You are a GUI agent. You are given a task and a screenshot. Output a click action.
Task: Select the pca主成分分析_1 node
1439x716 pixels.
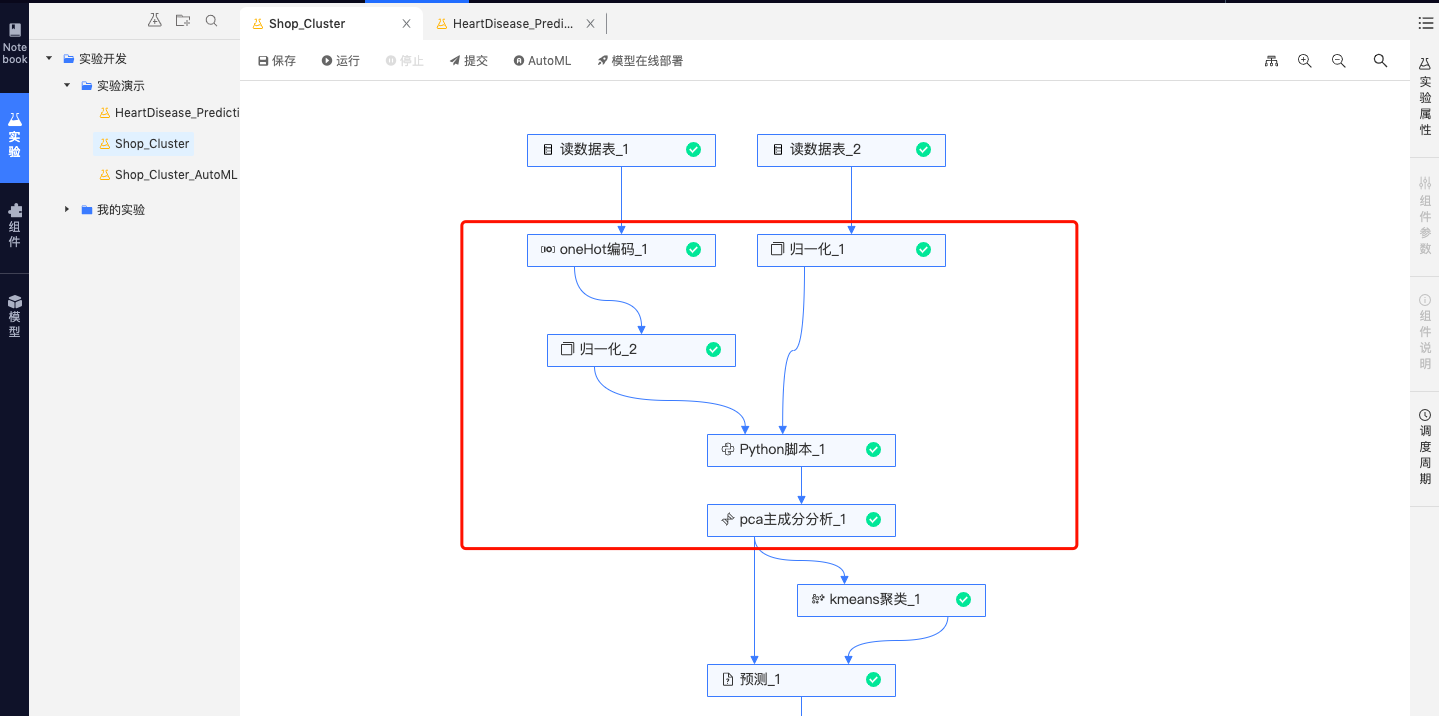[x=801, y=520]
